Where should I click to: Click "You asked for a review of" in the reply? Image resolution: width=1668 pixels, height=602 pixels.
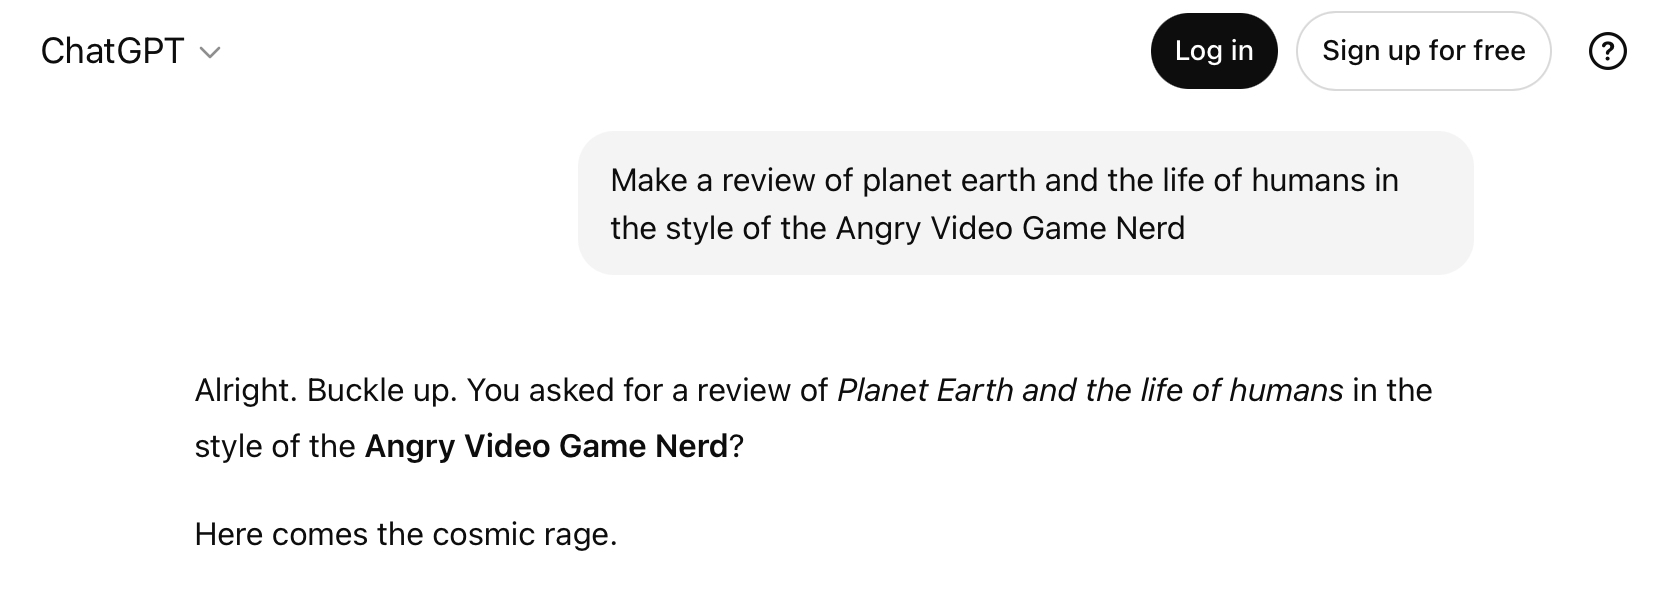point(647,390)
